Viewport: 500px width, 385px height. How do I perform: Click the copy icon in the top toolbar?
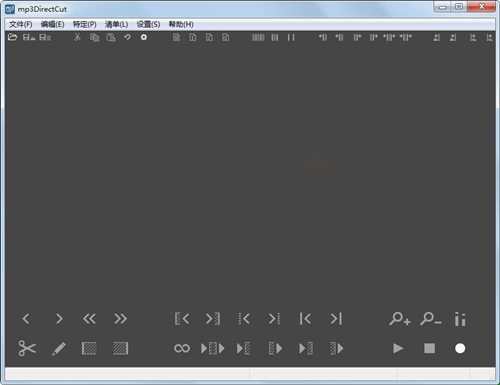pyautogui.click(x=95, y=37)
